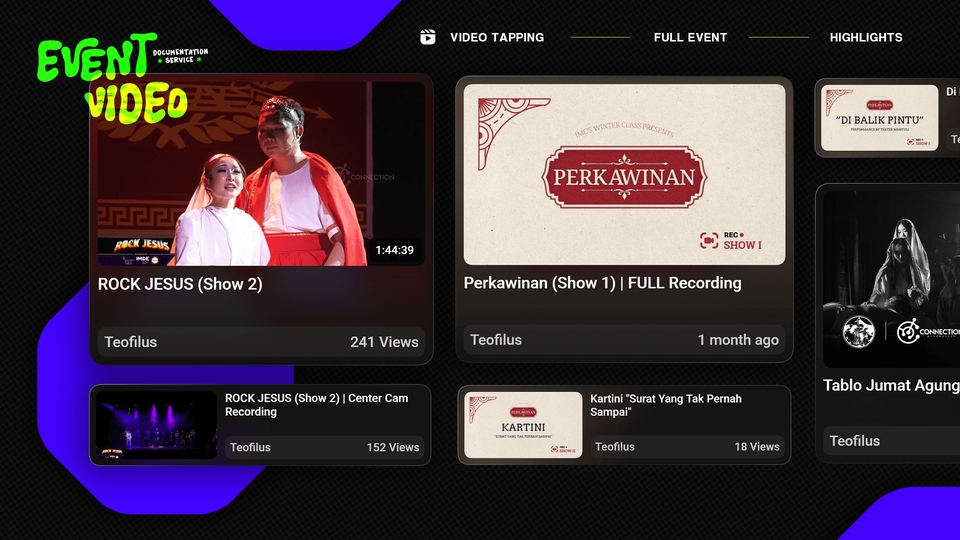This screenshot has height=540, width=960.
Task: Open the ROCK JESUS (Show 2) thumbnail
Action: click(x=261, y=174)
